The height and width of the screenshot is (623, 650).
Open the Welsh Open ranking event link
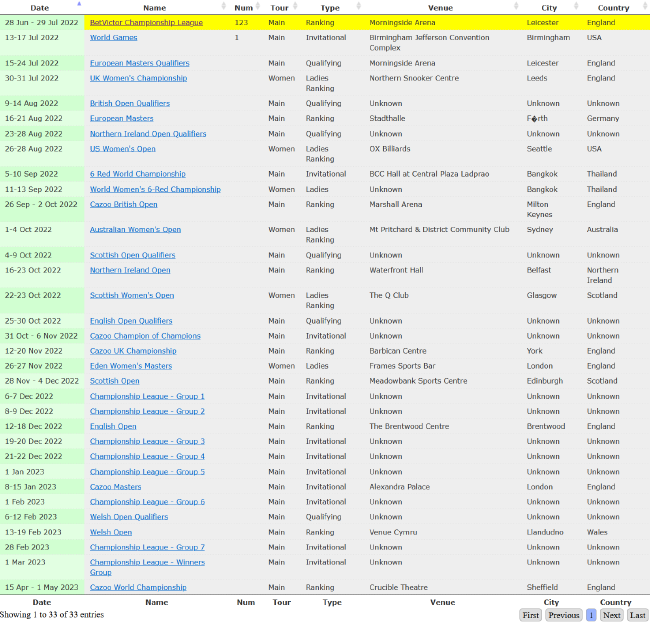pos(111,532)
